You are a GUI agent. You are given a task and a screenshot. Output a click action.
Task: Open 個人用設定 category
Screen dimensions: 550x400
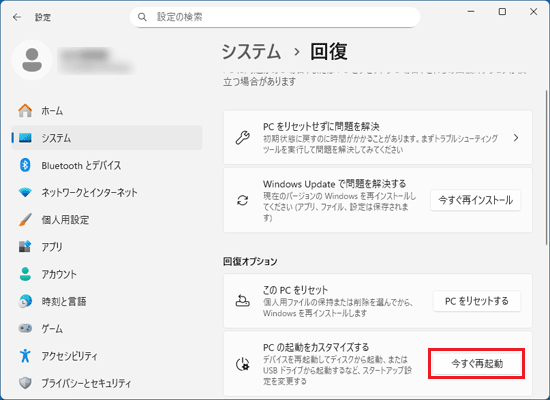[107, 220]
